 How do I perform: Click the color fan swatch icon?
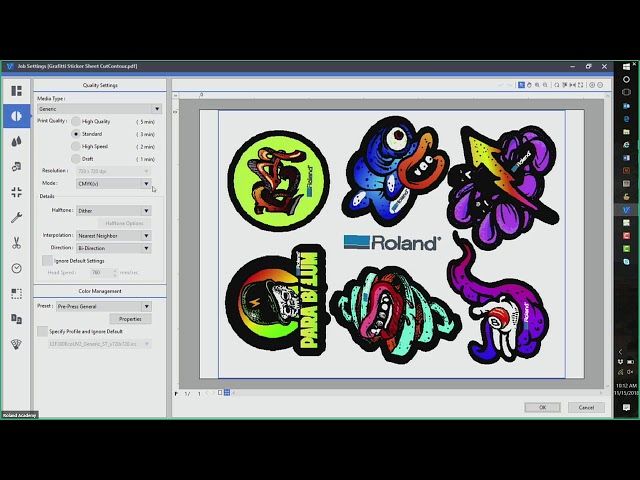[x=16, y=344]
